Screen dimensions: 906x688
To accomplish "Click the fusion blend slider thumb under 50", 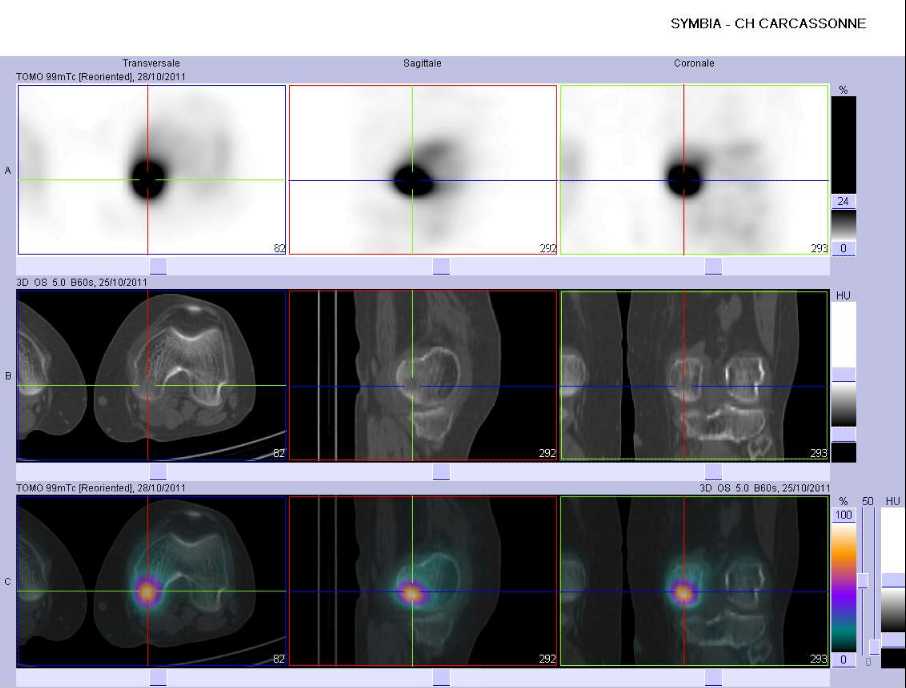I will (x=863, y=581).
